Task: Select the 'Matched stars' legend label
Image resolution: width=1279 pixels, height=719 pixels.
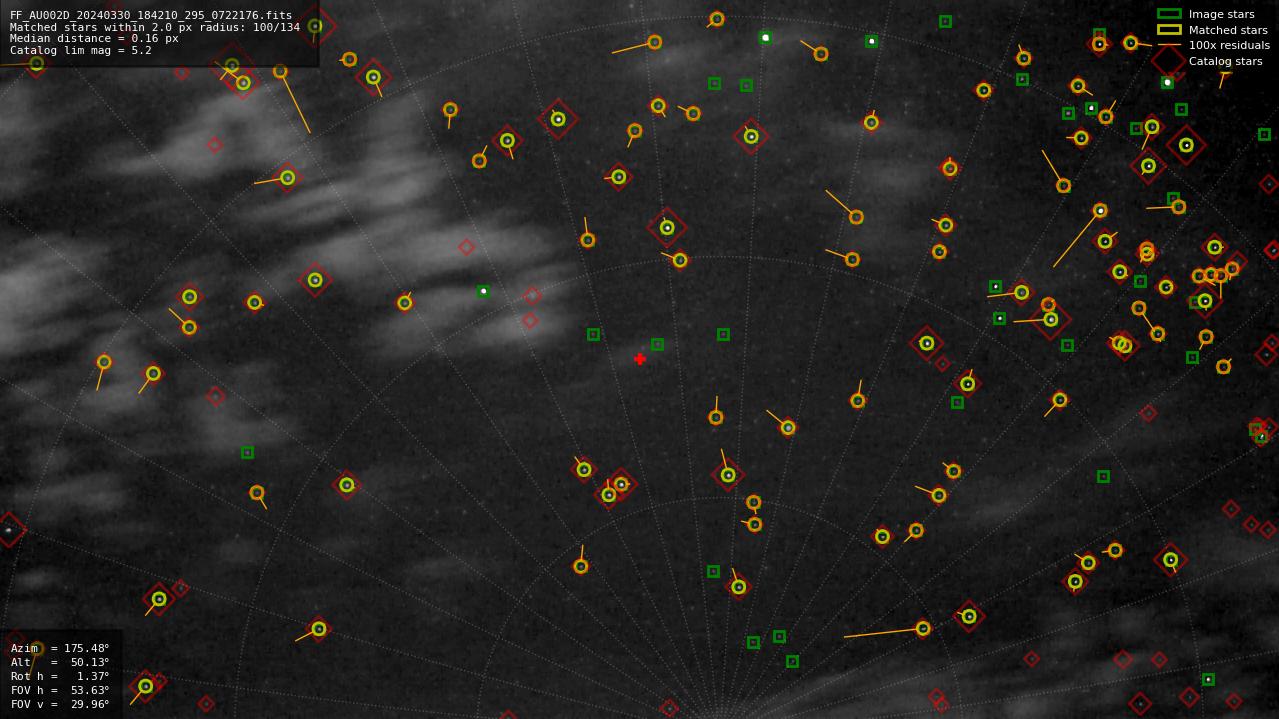Action: click(x=1228, y=30)
